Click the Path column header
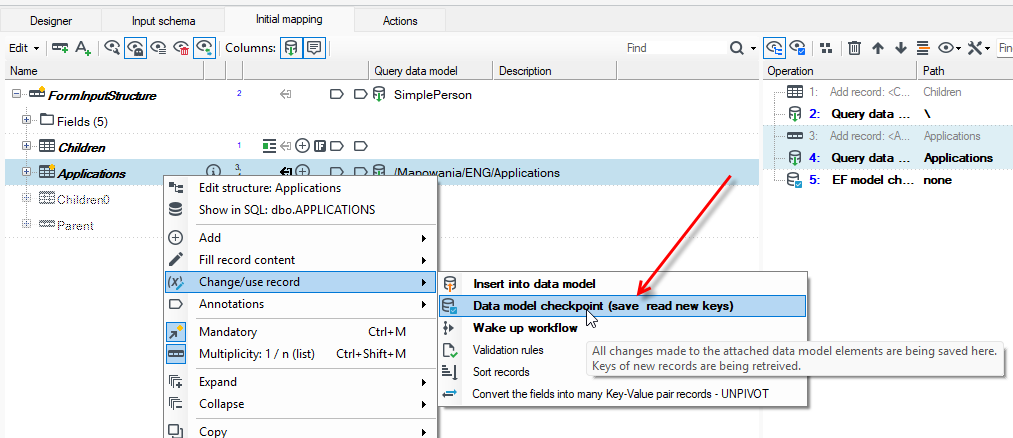The height and width of the screenshot is (438, 1013). pyautogui.click(x=964, y=71)
